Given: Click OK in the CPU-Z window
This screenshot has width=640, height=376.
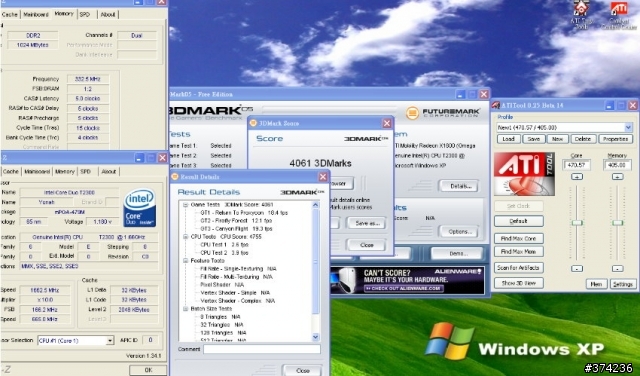Looking at the screenshot, I should (x=148, y=370).
